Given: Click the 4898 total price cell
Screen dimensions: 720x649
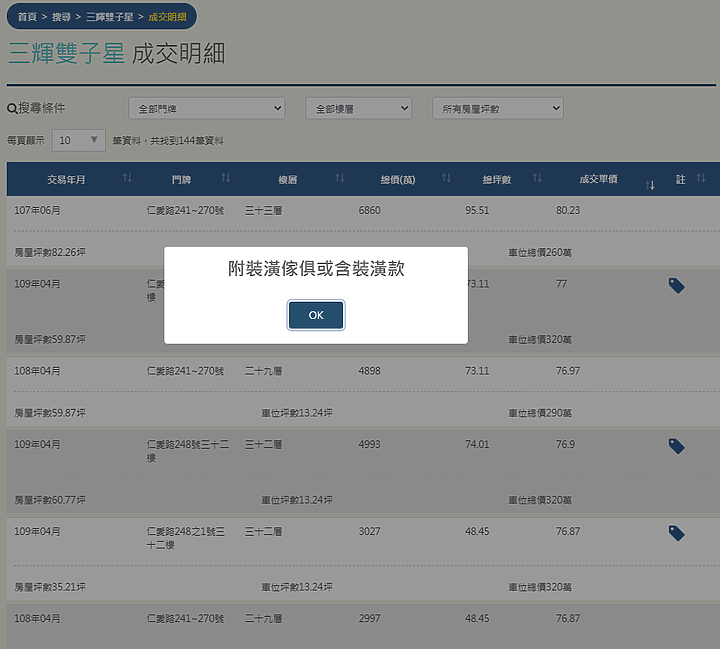Looking at the screenshot, I should (370, 371).
